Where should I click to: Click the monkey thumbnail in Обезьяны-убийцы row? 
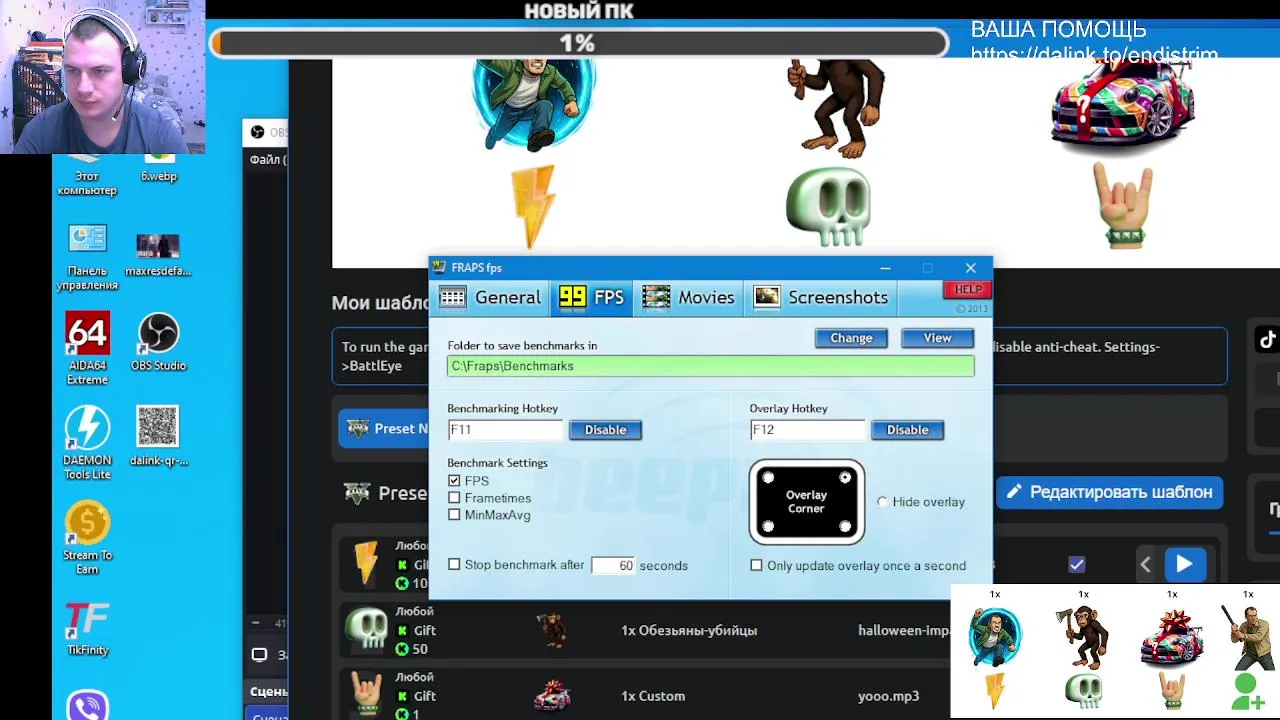[551, 630]
